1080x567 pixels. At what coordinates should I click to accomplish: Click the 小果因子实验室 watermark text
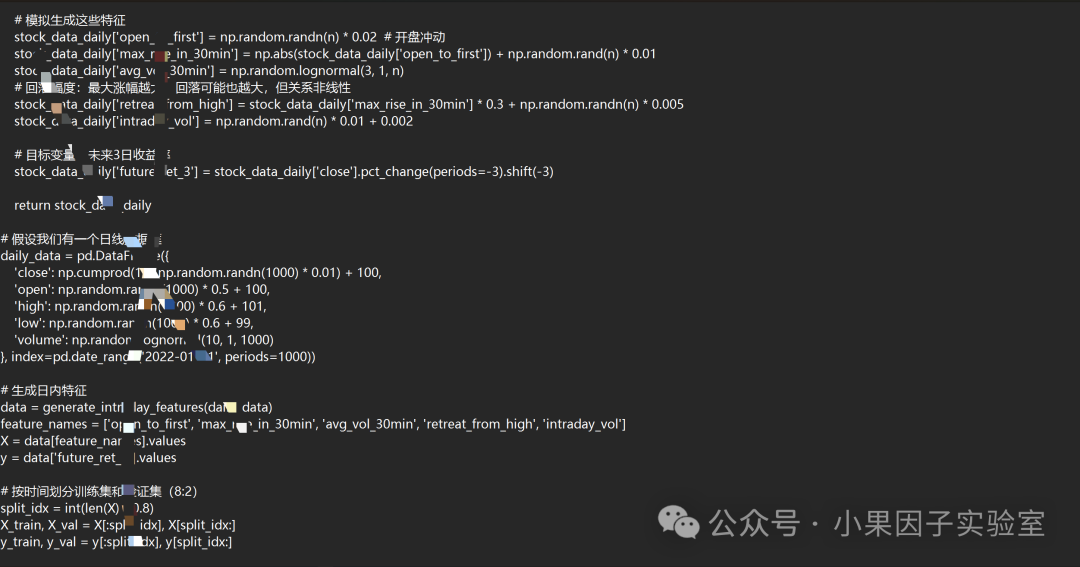click(939, 524)
